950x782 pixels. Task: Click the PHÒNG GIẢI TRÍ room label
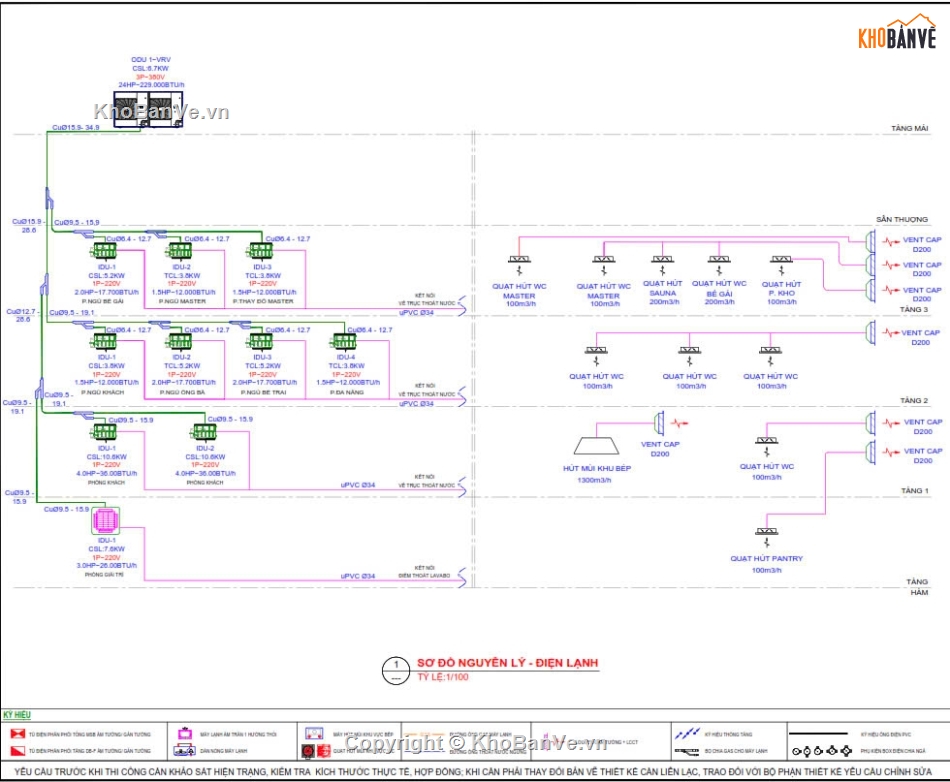pos(104,574)
